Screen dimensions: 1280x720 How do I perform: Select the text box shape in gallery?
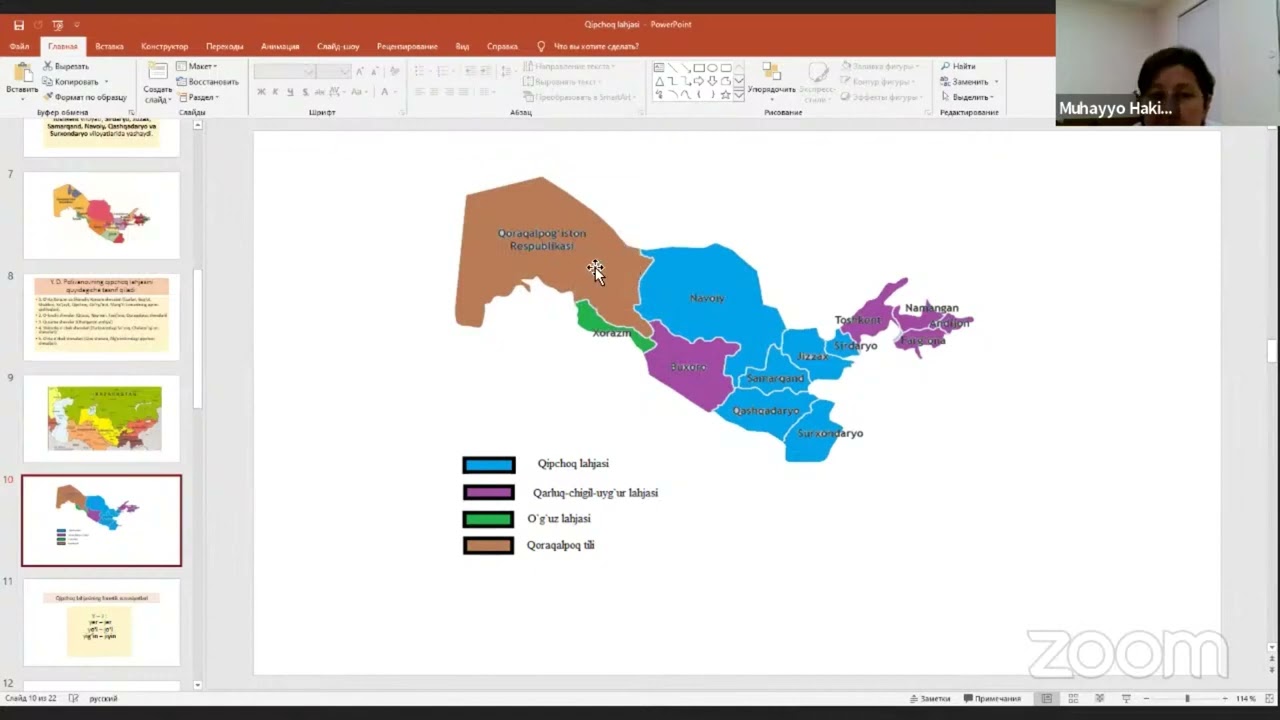point(660,68)
